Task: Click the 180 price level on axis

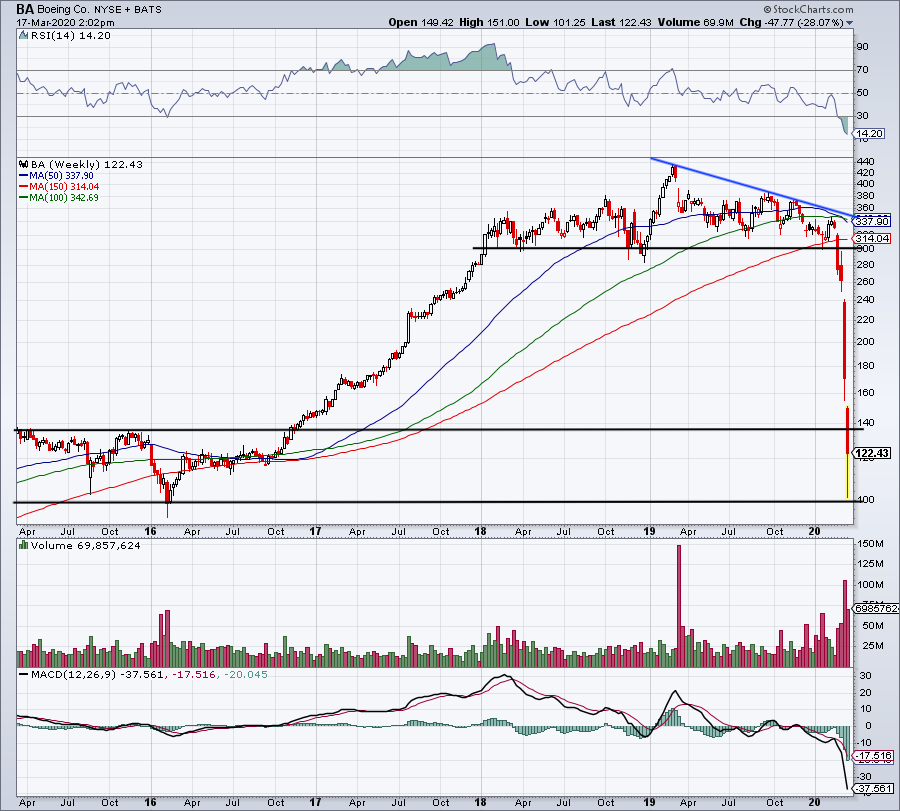Action: tap(866, 366)
